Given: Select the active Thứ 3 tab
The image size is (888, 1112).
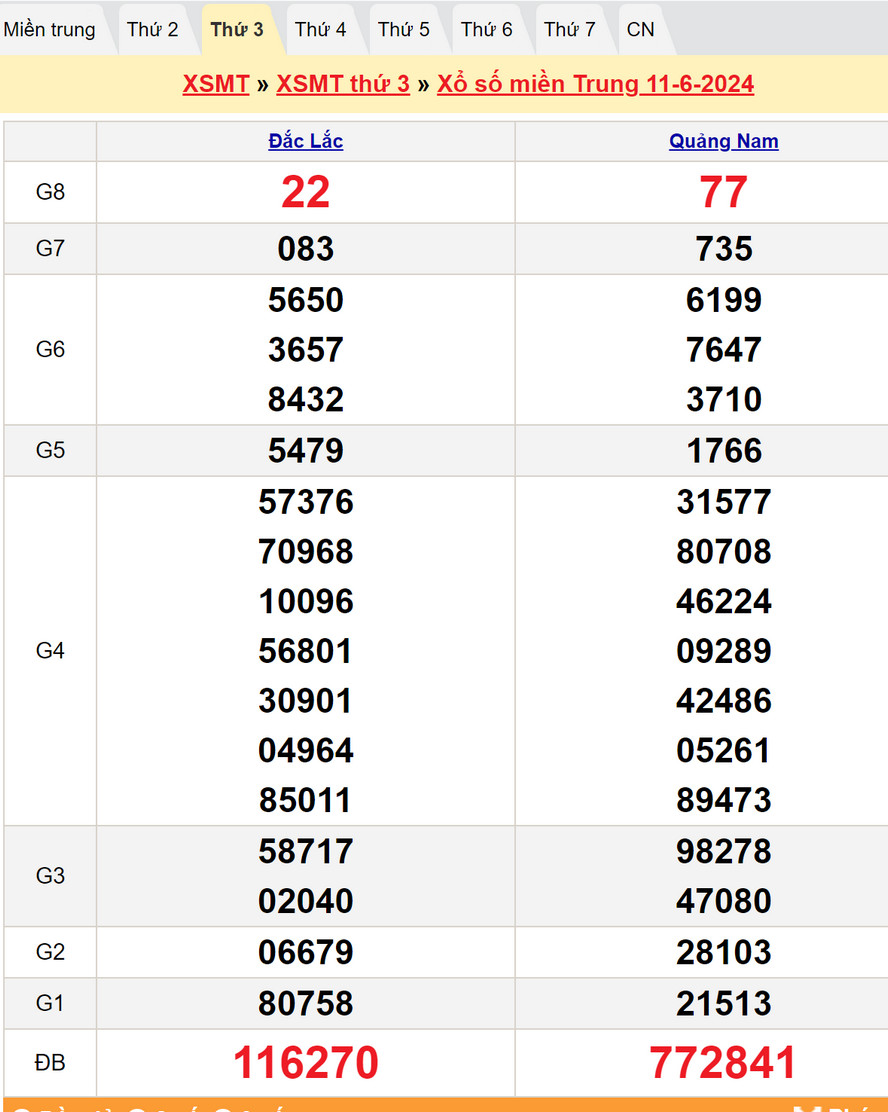Looking at the screenshot, I should pyautogui.click(x=237, y=30).
